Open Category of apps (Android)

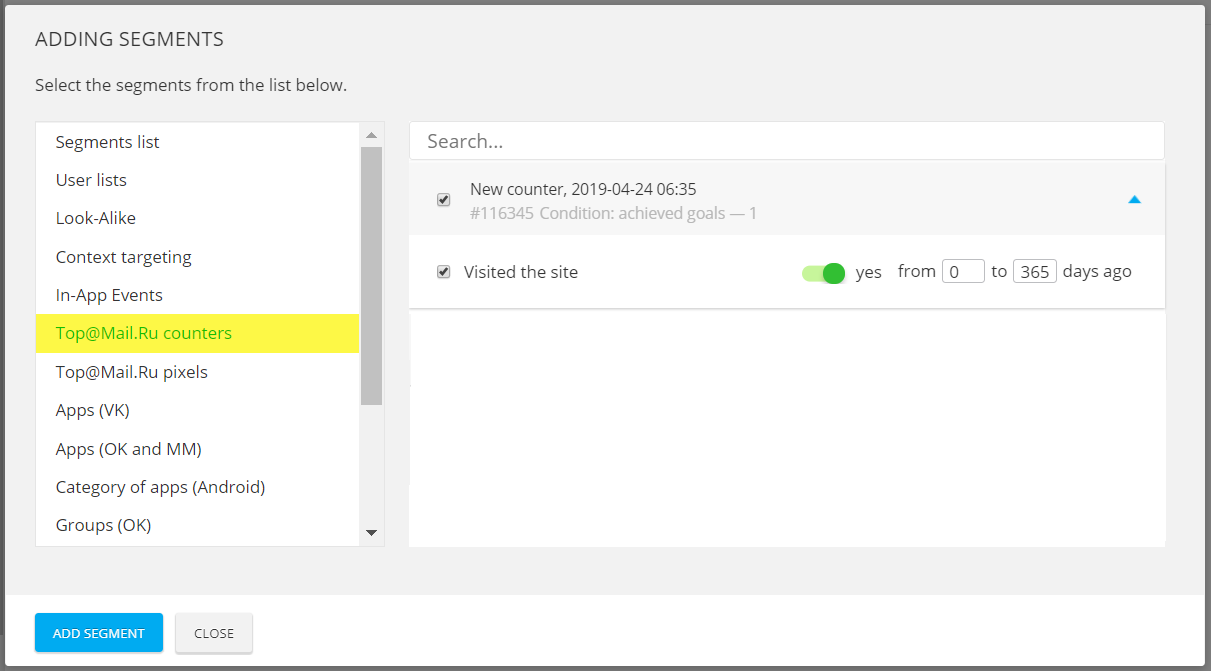click(x=160, y=487)
